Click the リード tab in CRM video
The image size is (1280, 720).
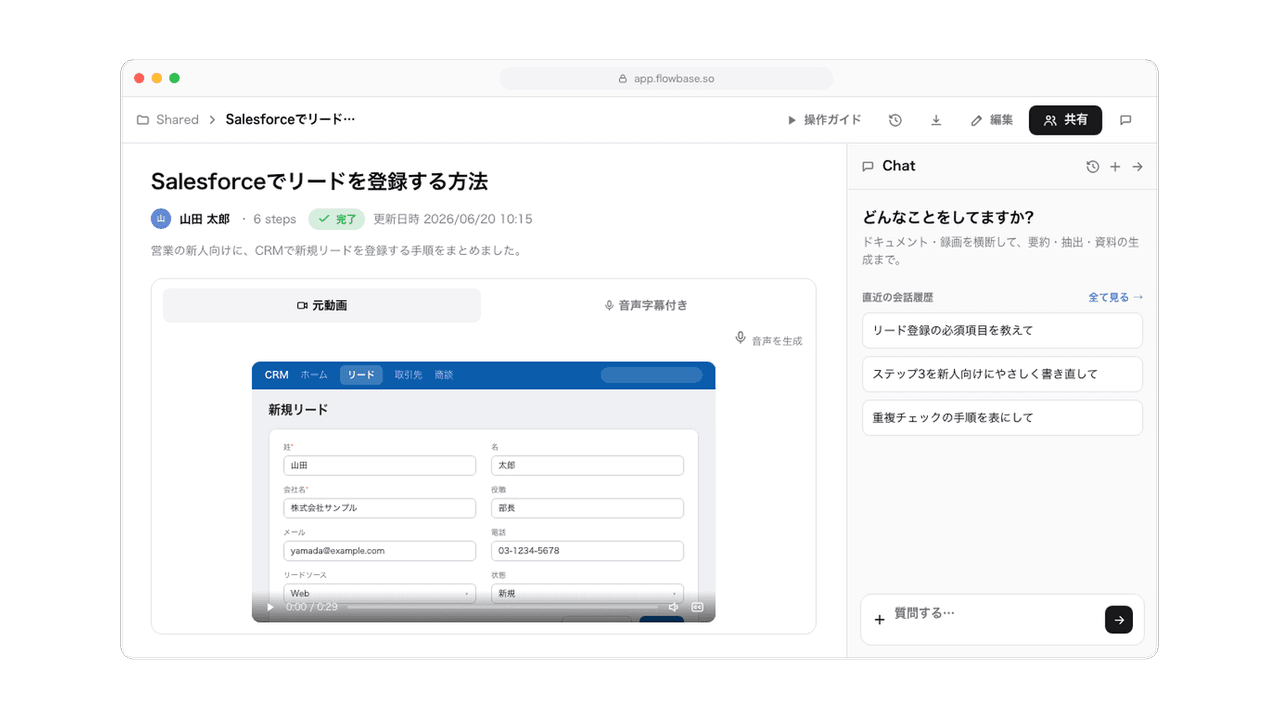click(x=361, y=375)
